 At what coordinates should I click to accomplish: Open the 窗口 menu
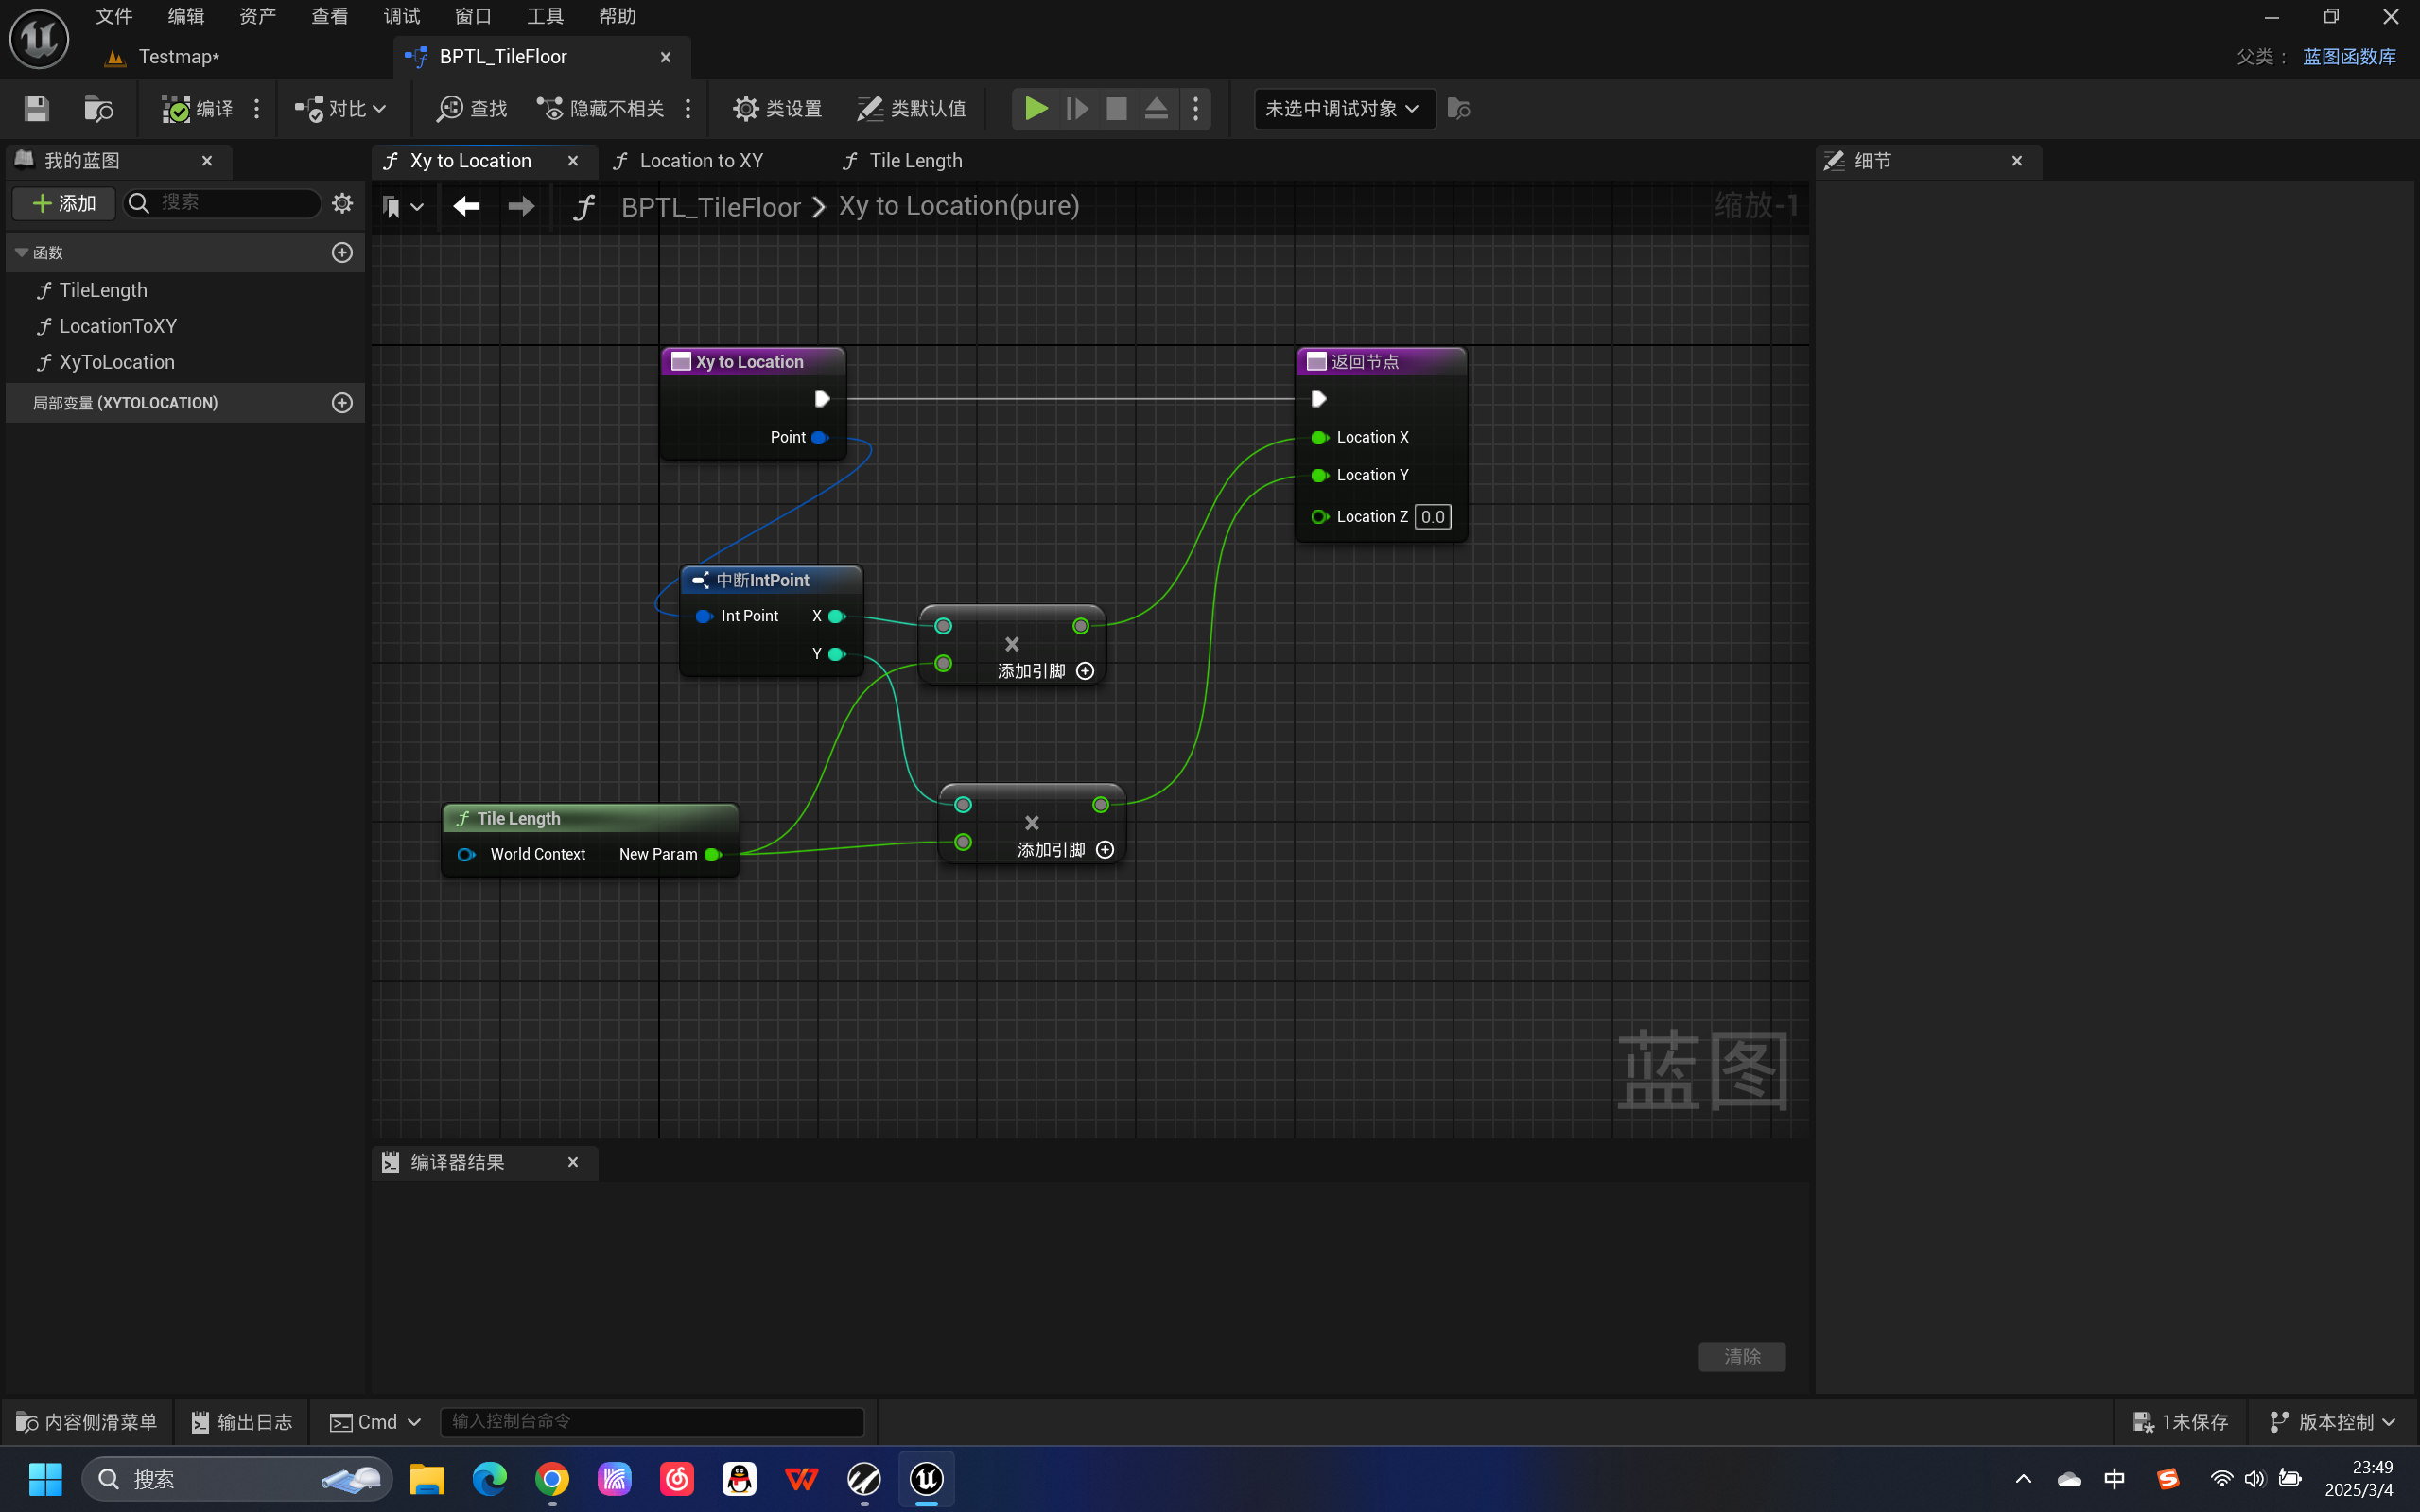coord(473,16)
